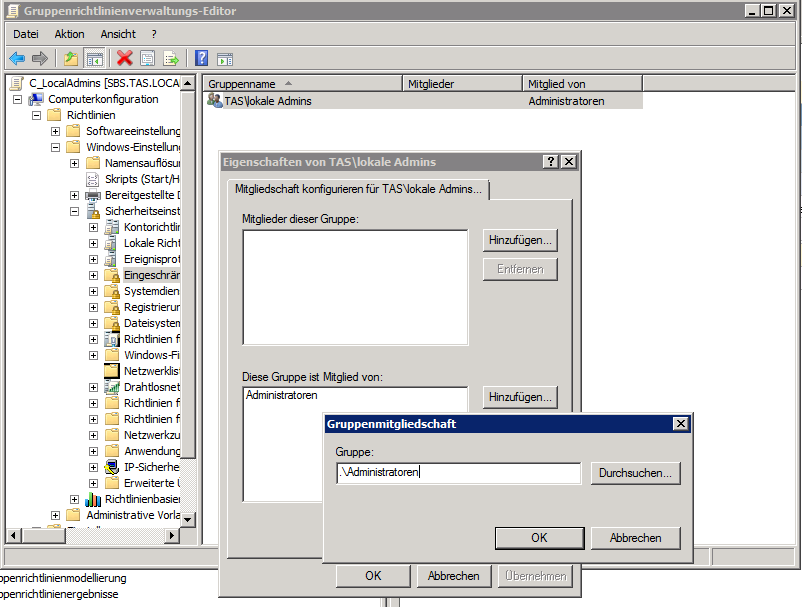Click the TAS\lokale Admins group icon
802x607 pixels.
[x=214, y=101]
